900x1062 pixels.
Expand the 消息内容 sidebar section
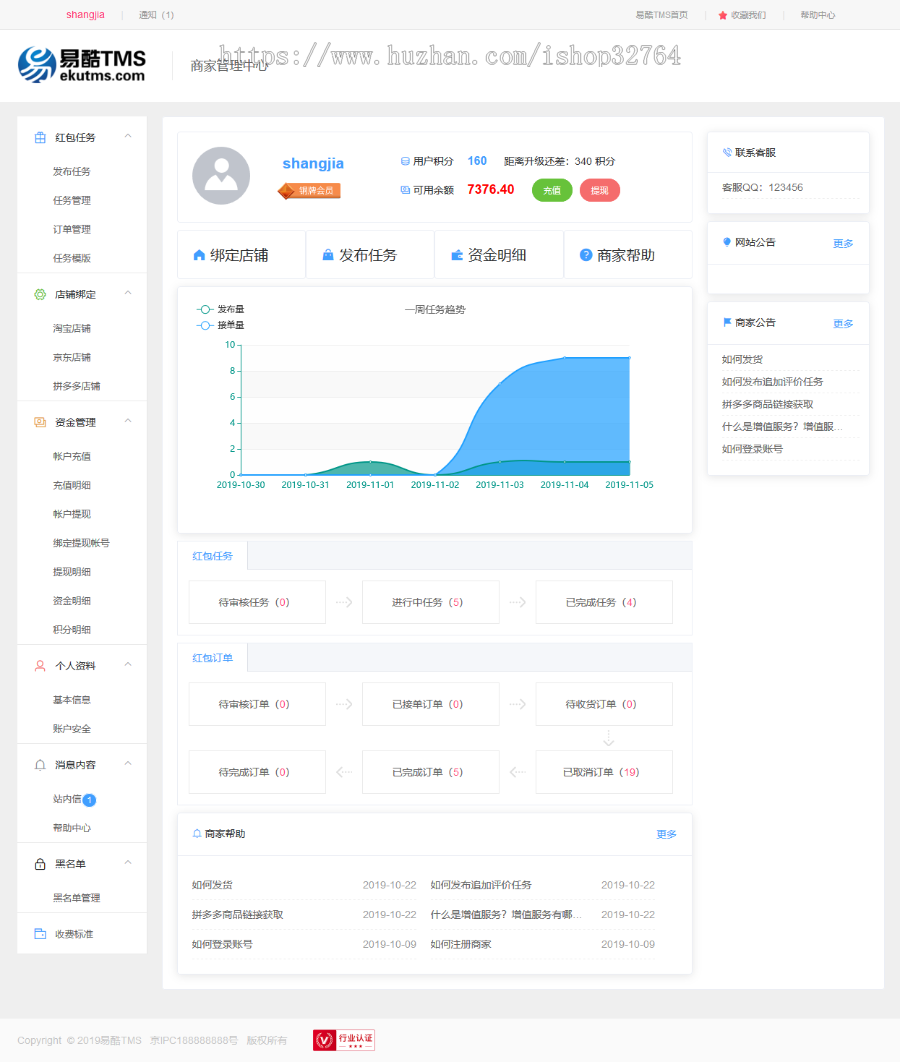tap(127, 764)
